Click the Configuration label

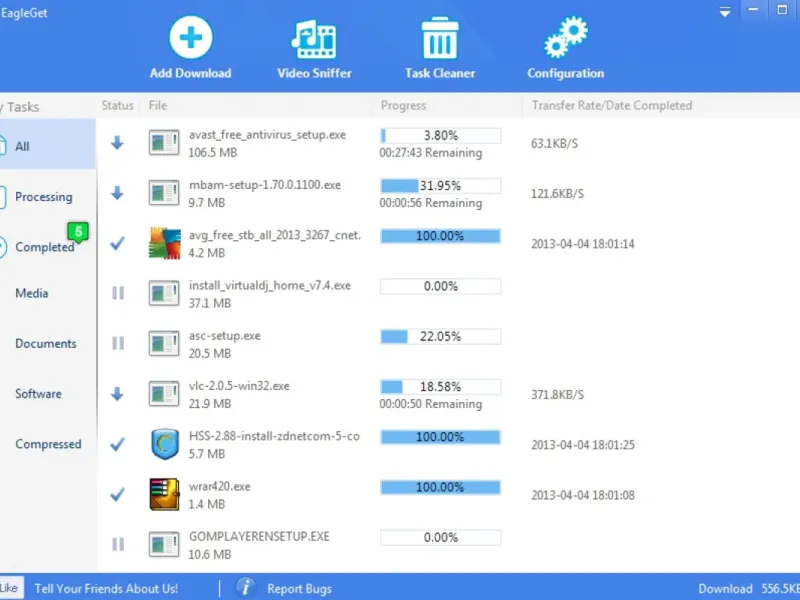[565, 73]
